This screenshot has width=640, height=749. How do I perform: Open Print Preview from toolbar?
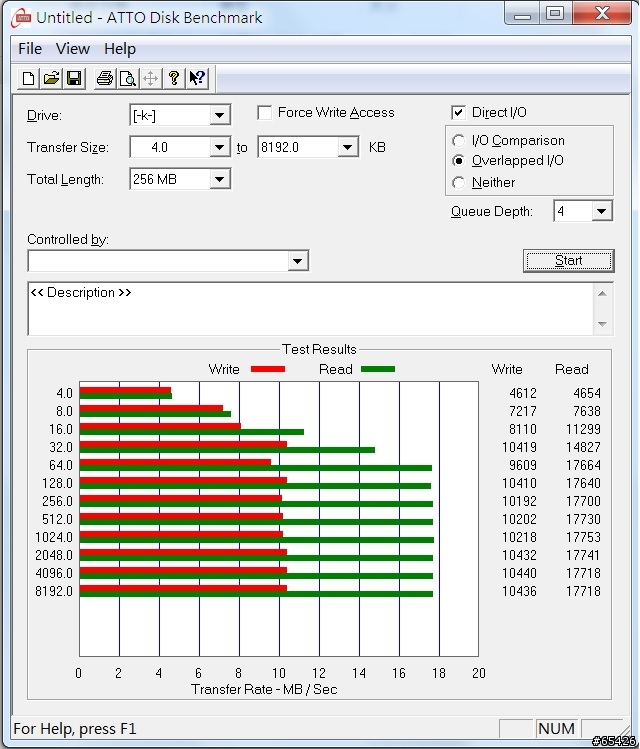(128, 78)
